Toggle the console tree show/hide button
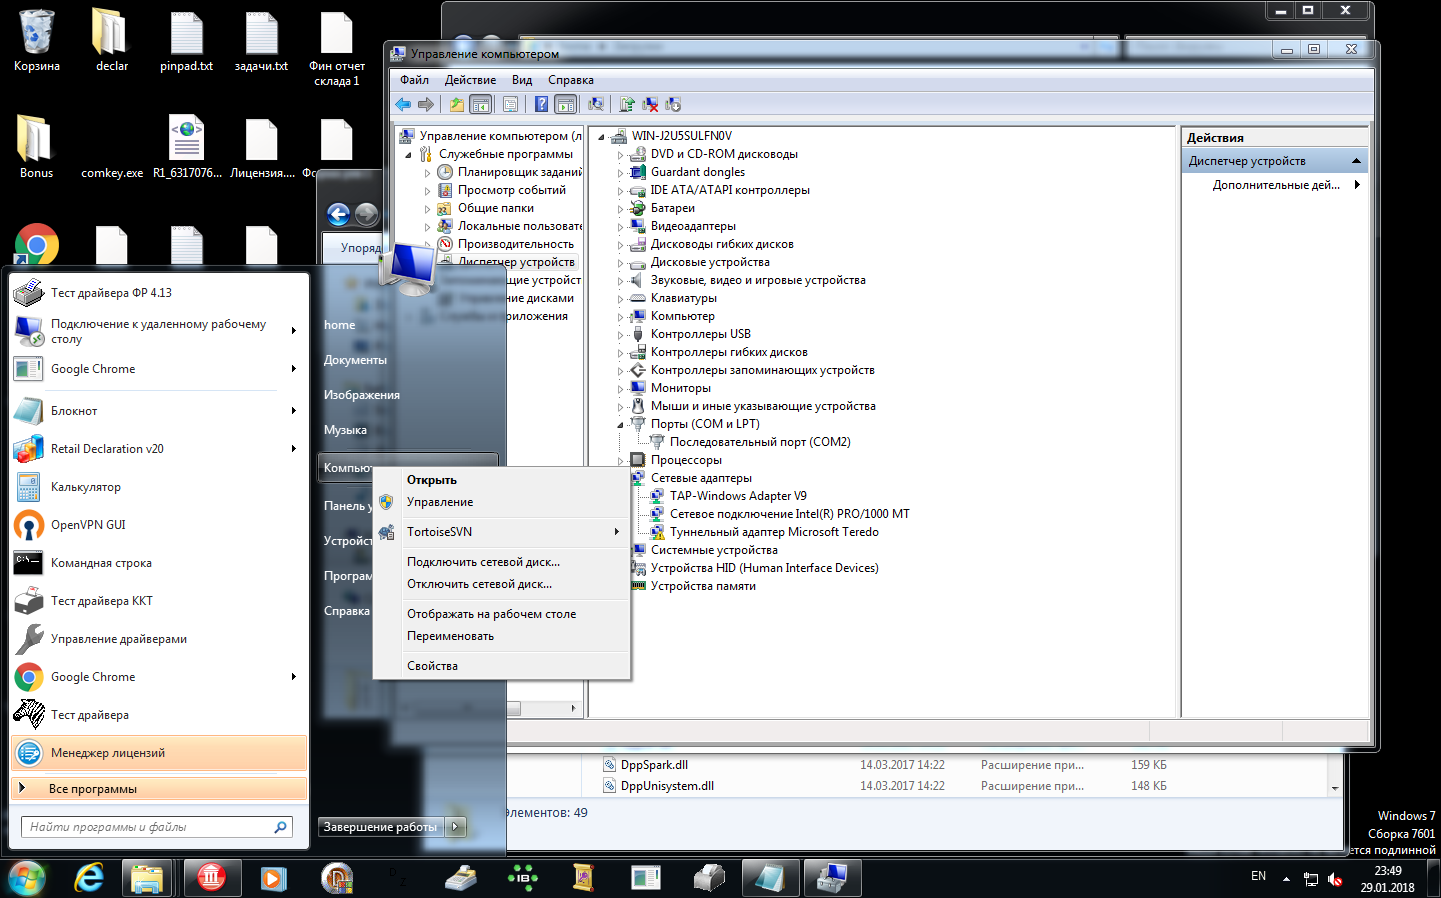Screen dimensions: 1441x898 click(x=481, y=104)
